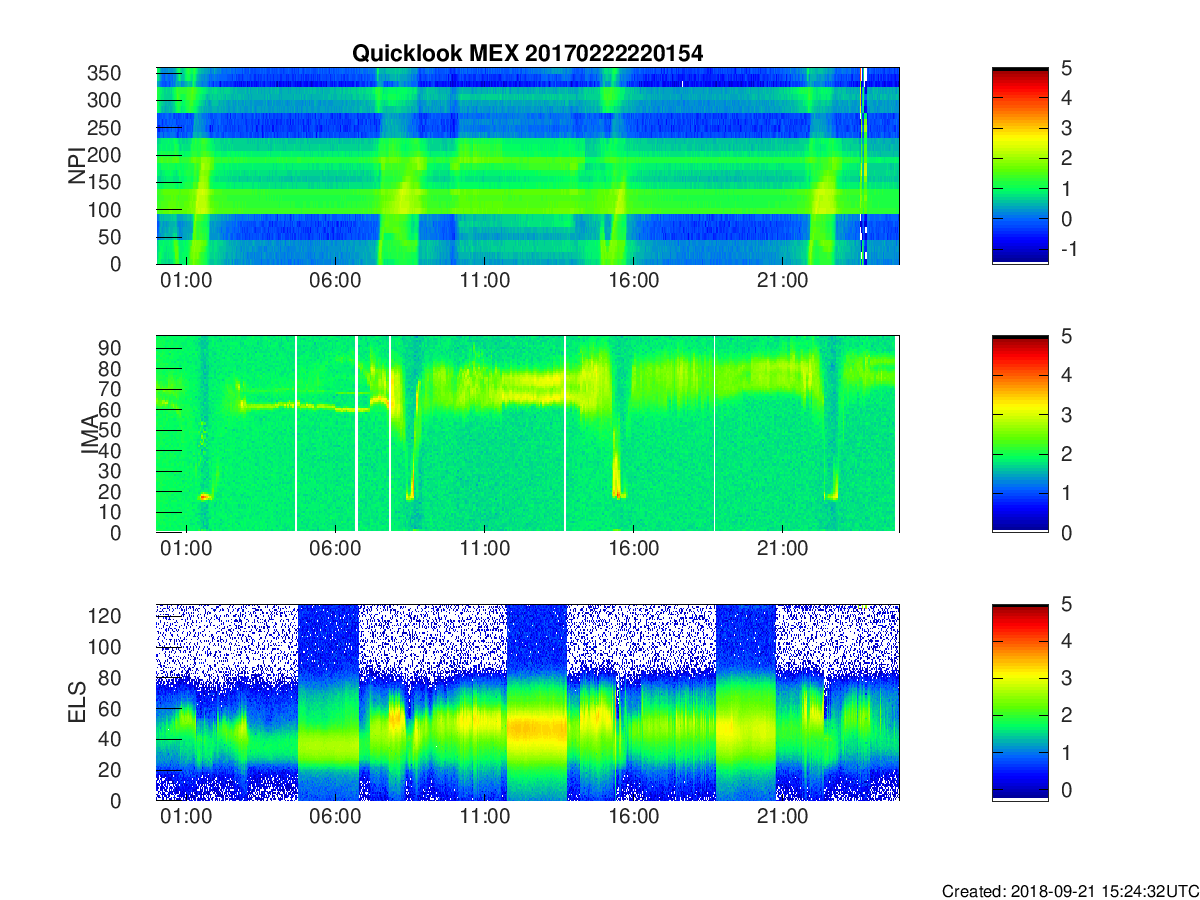
Task: Click the 01:00 tick below the ELS plot
Action: [186, 817]
